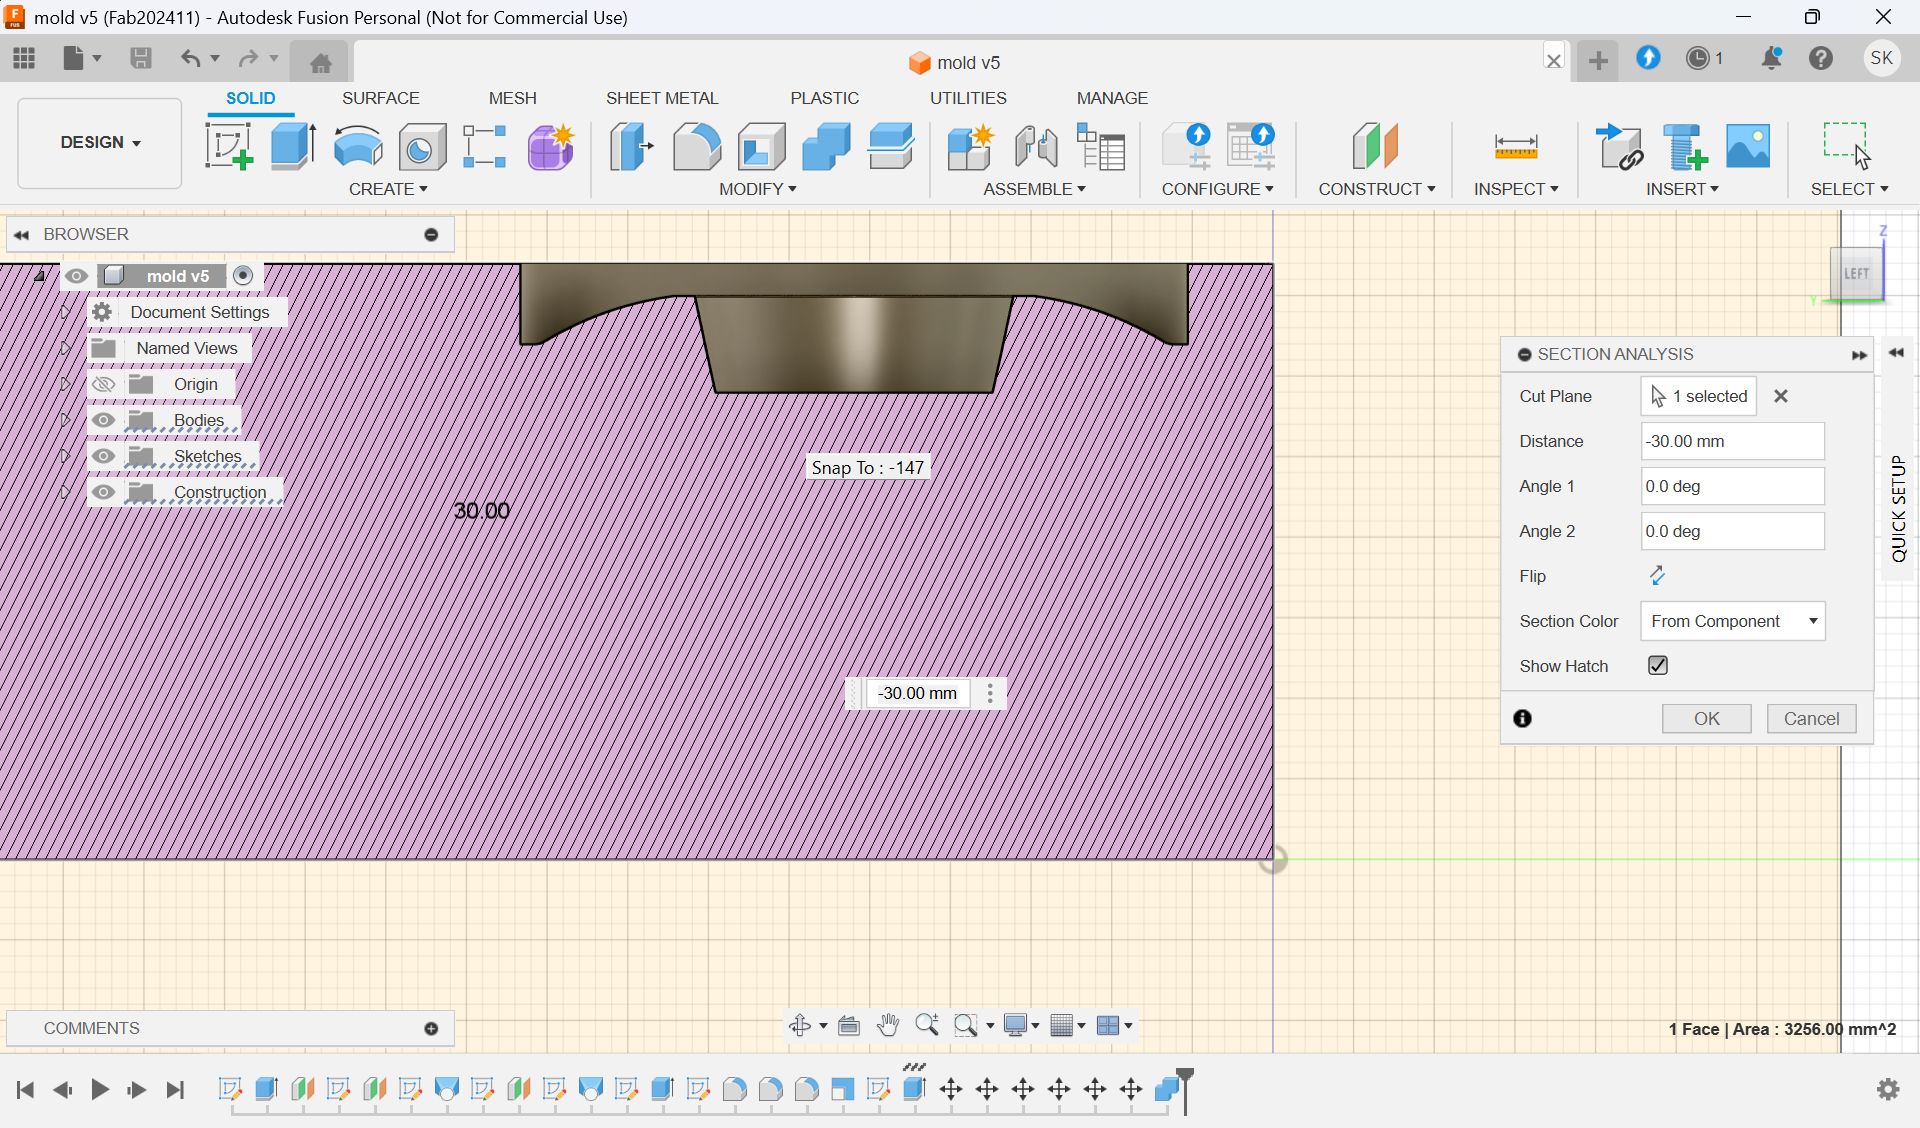Hide the Construction folder
The height and width of the screenshot is (1128, 1920).
click(x=103, y=492)
